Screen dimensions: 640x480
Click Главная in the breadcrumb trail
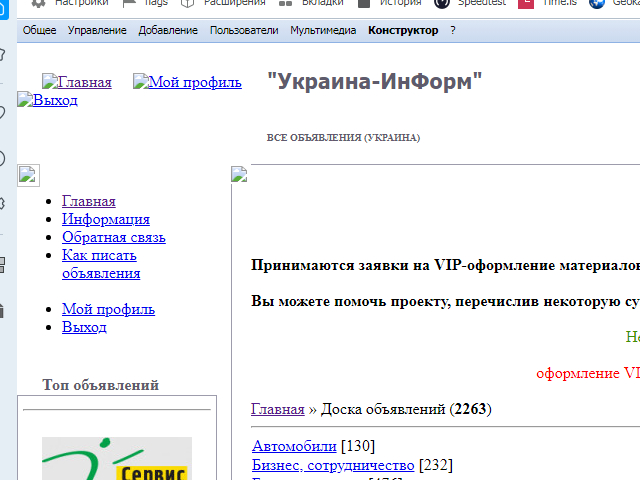[x=277, y=409]
